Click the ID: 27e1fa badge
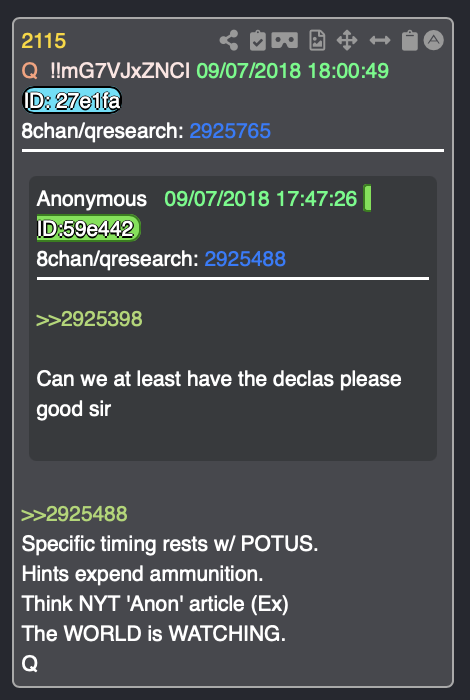470x700 pixels. [x=71, y=100]
